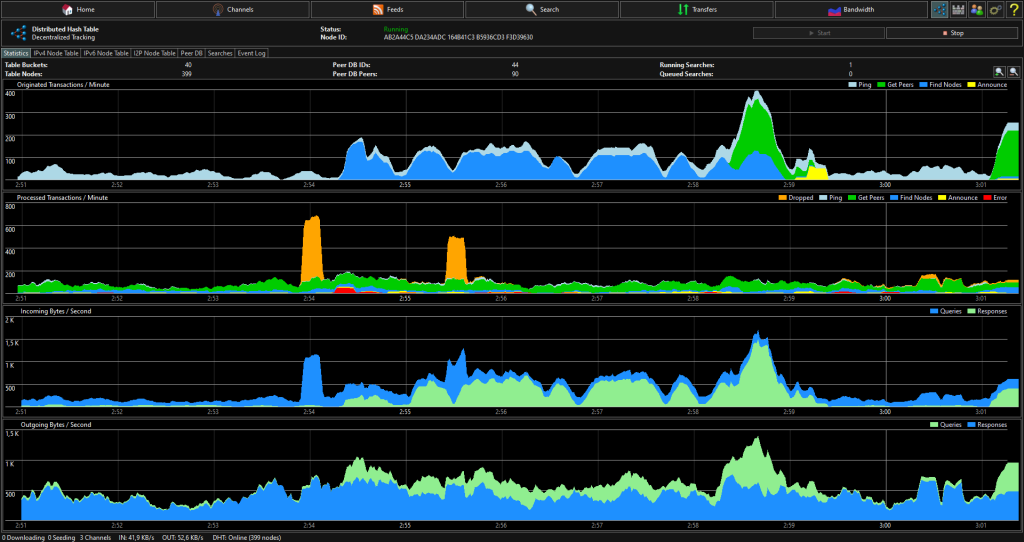Click the Peer DB Peers value 90
Screen dimensions: 1024x542
(x=515, y=74)
